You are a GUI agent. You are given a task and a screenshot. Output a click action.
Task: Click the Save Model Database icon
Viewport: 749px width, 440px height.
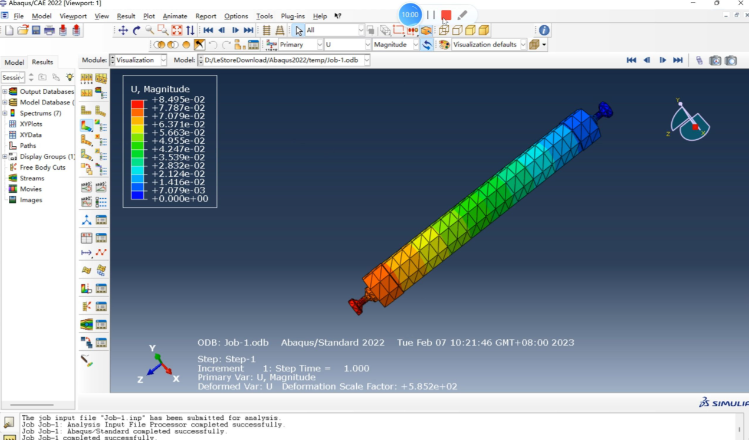coord(37,30)
